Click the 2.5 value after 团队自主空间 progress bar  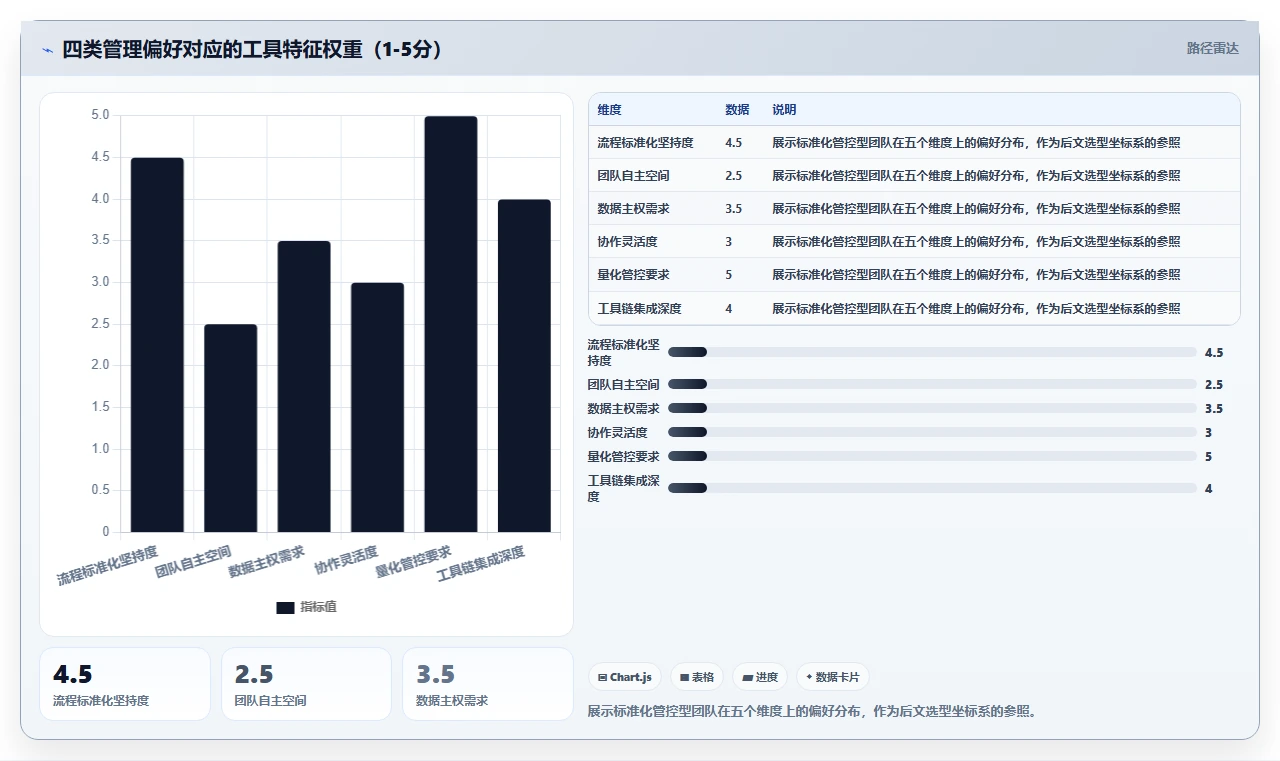[x=1214, y=384]
